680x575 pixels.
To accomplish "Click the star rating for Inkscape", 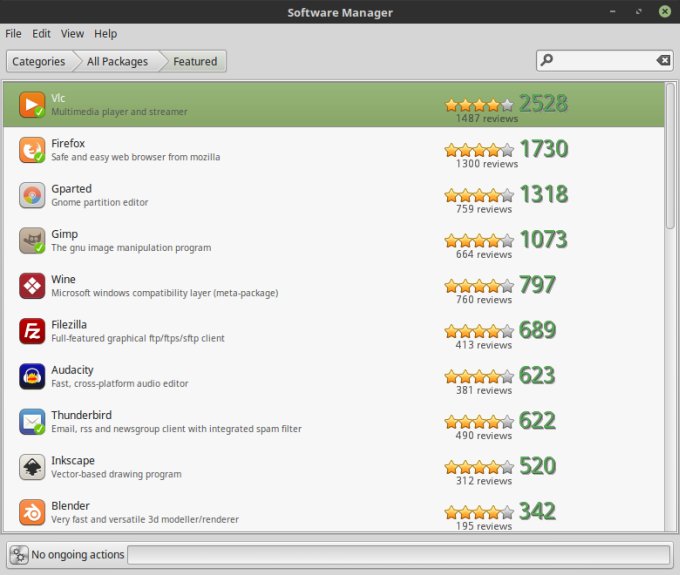I will pyautogui.click(x=479, y=467).
